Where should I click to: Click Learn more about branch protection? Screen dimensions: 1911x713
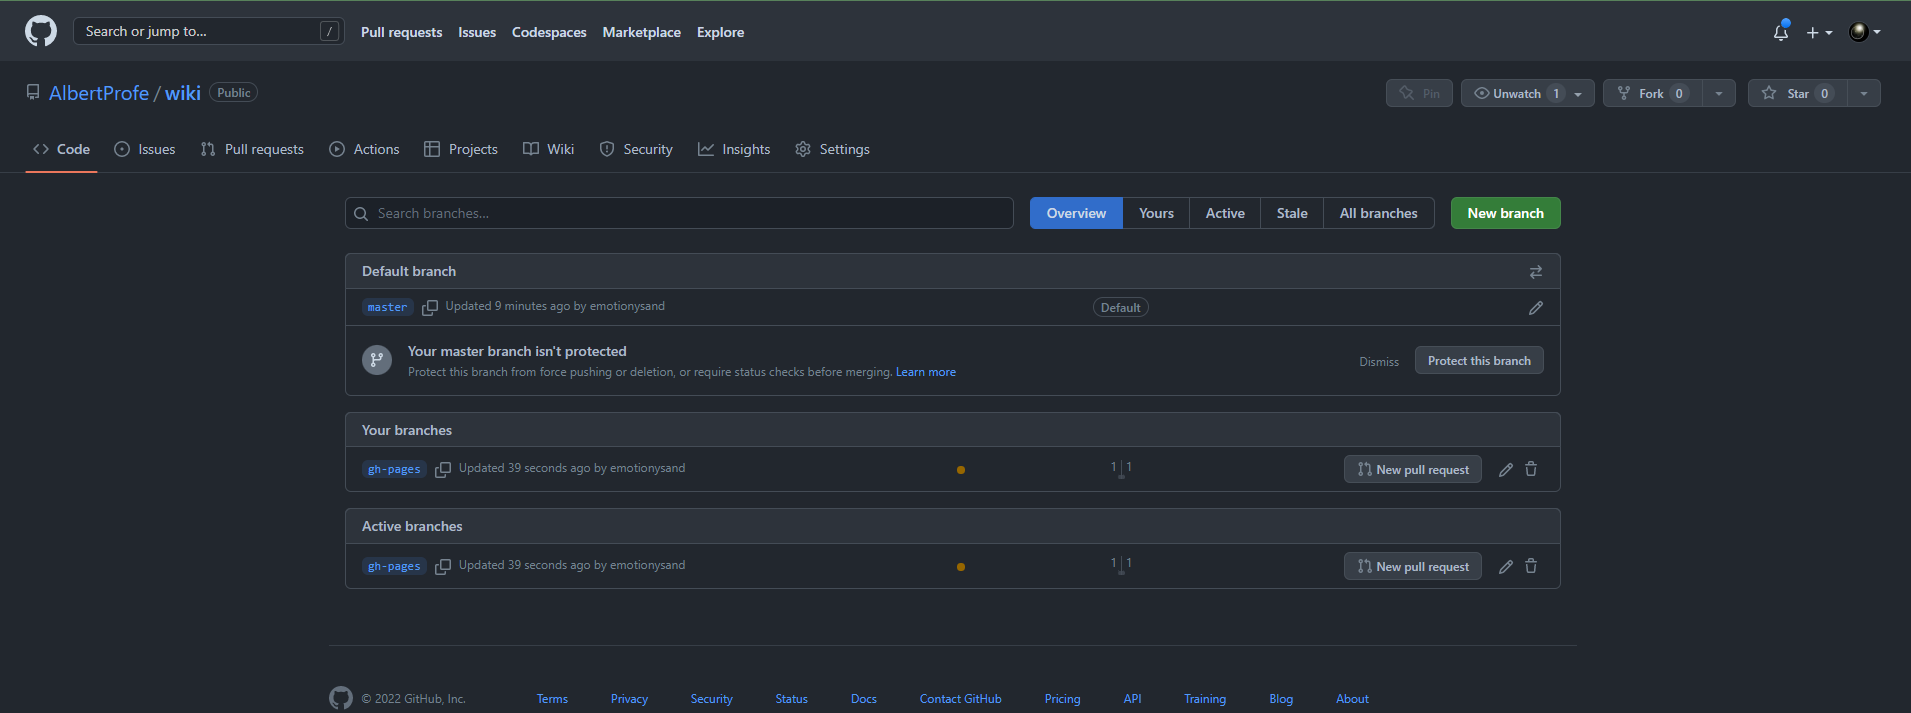tap(926, 372)
